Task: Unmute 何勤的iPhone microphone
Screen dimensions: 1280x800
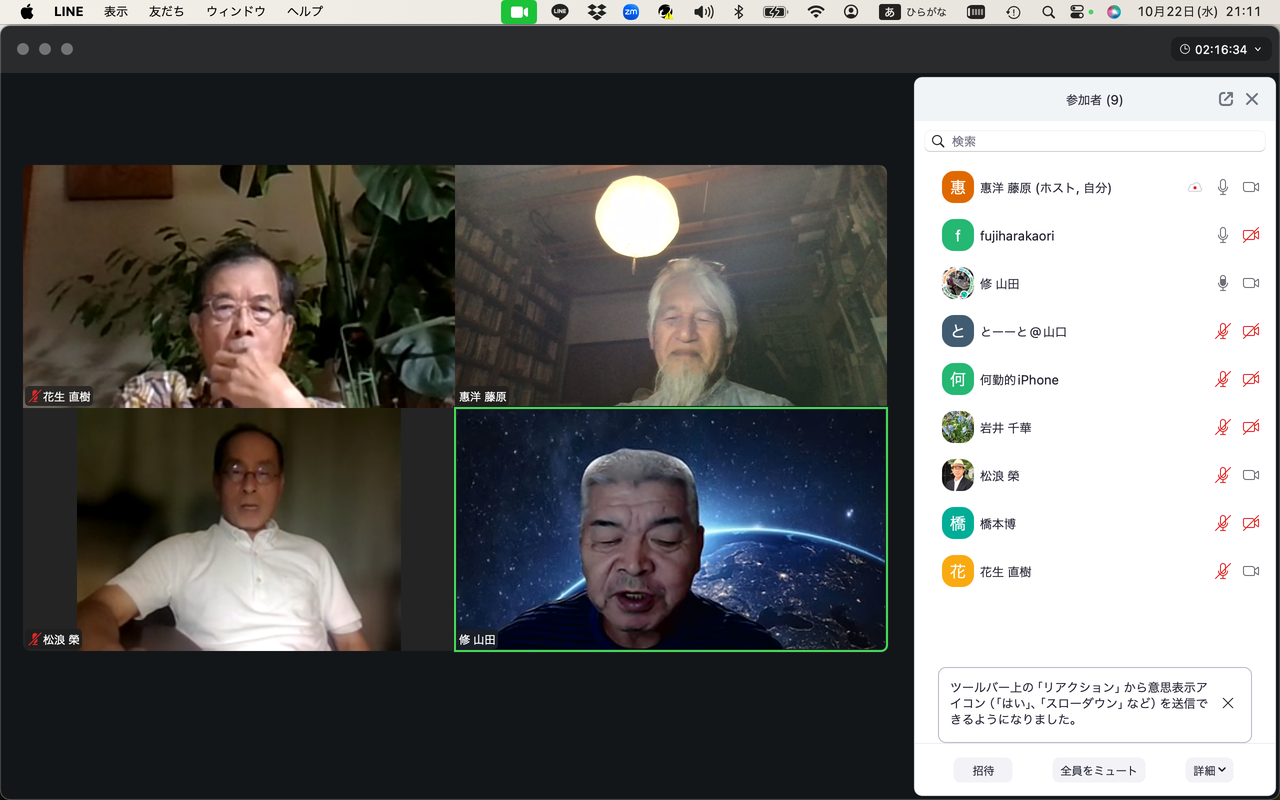Action: (1222, 379)
